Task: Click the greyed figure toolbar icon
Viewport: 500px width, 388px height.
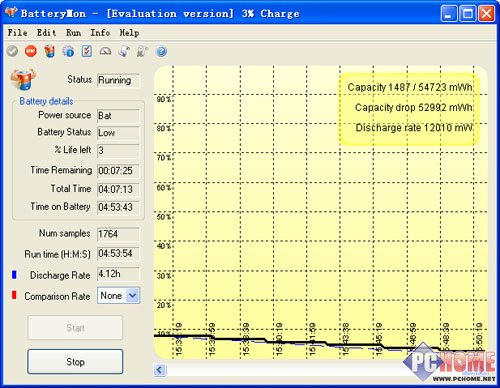Action: tap(142, 51)
